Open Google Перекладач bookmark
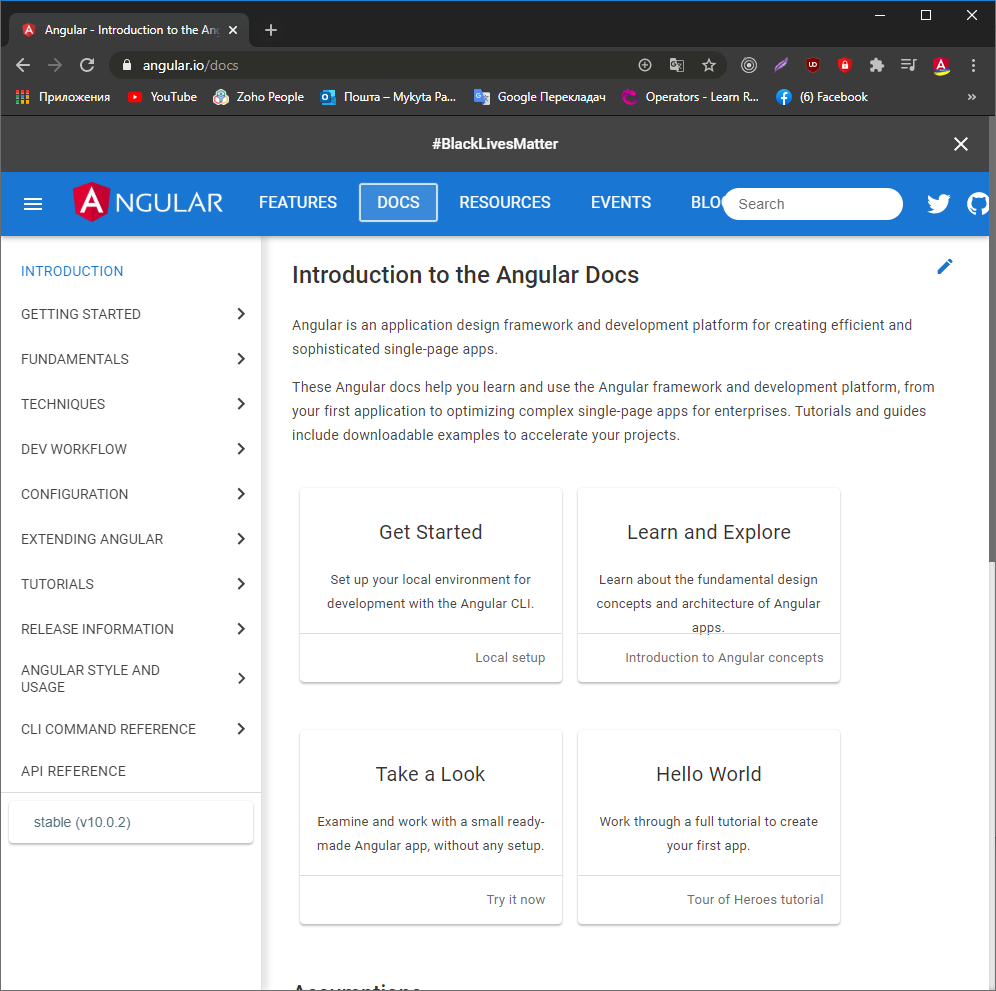 (540, 97)
